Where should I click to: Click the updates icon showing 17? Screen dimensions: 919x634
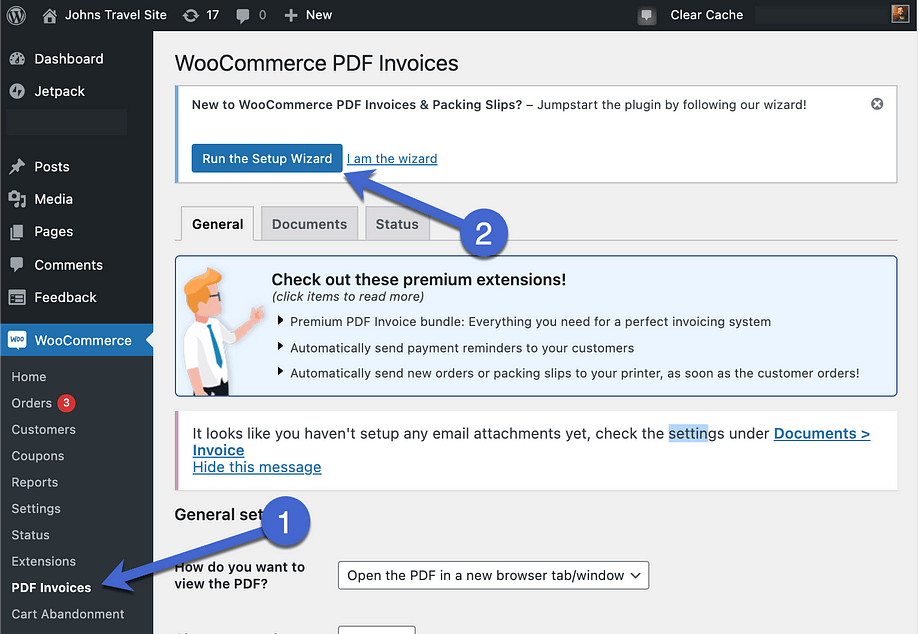tap(190, 16)
